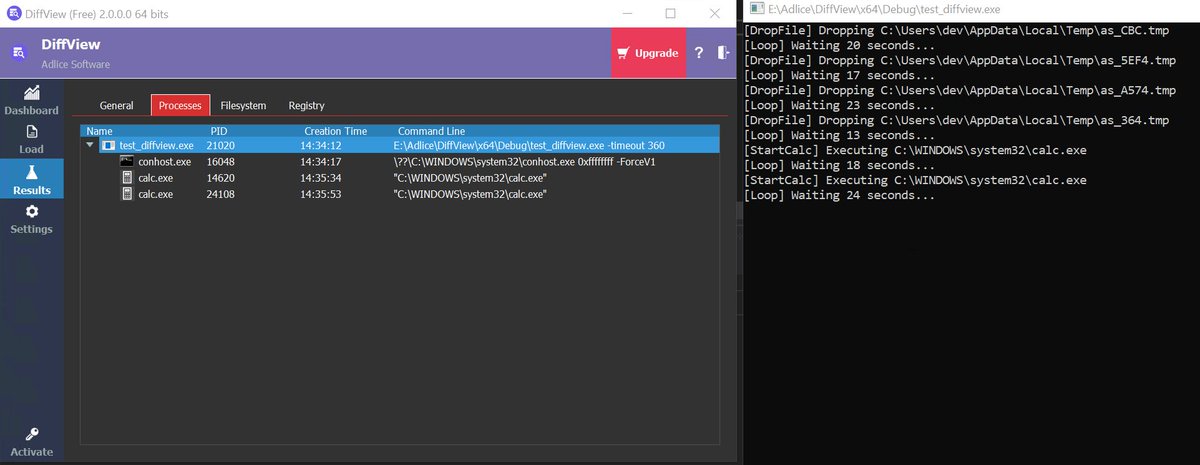
Task: Click console line dropping as_5EF4.tmp
Action: pyautogui.click(x=960, y=61)
